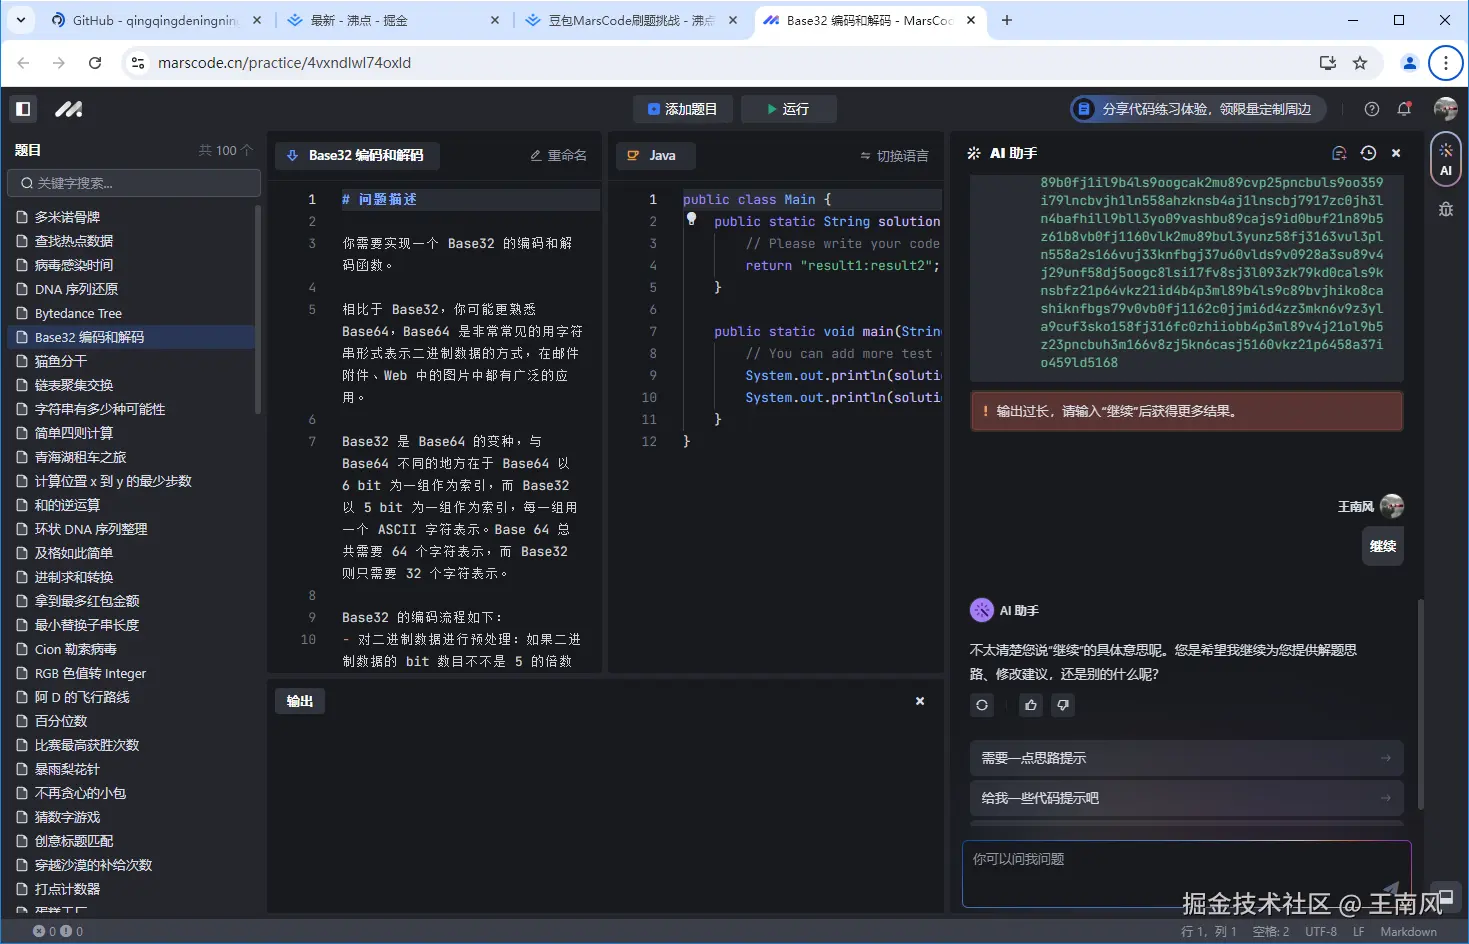Regenerate the AI response
Screen dimensions: 1469x944
click(x=982, y=705)
